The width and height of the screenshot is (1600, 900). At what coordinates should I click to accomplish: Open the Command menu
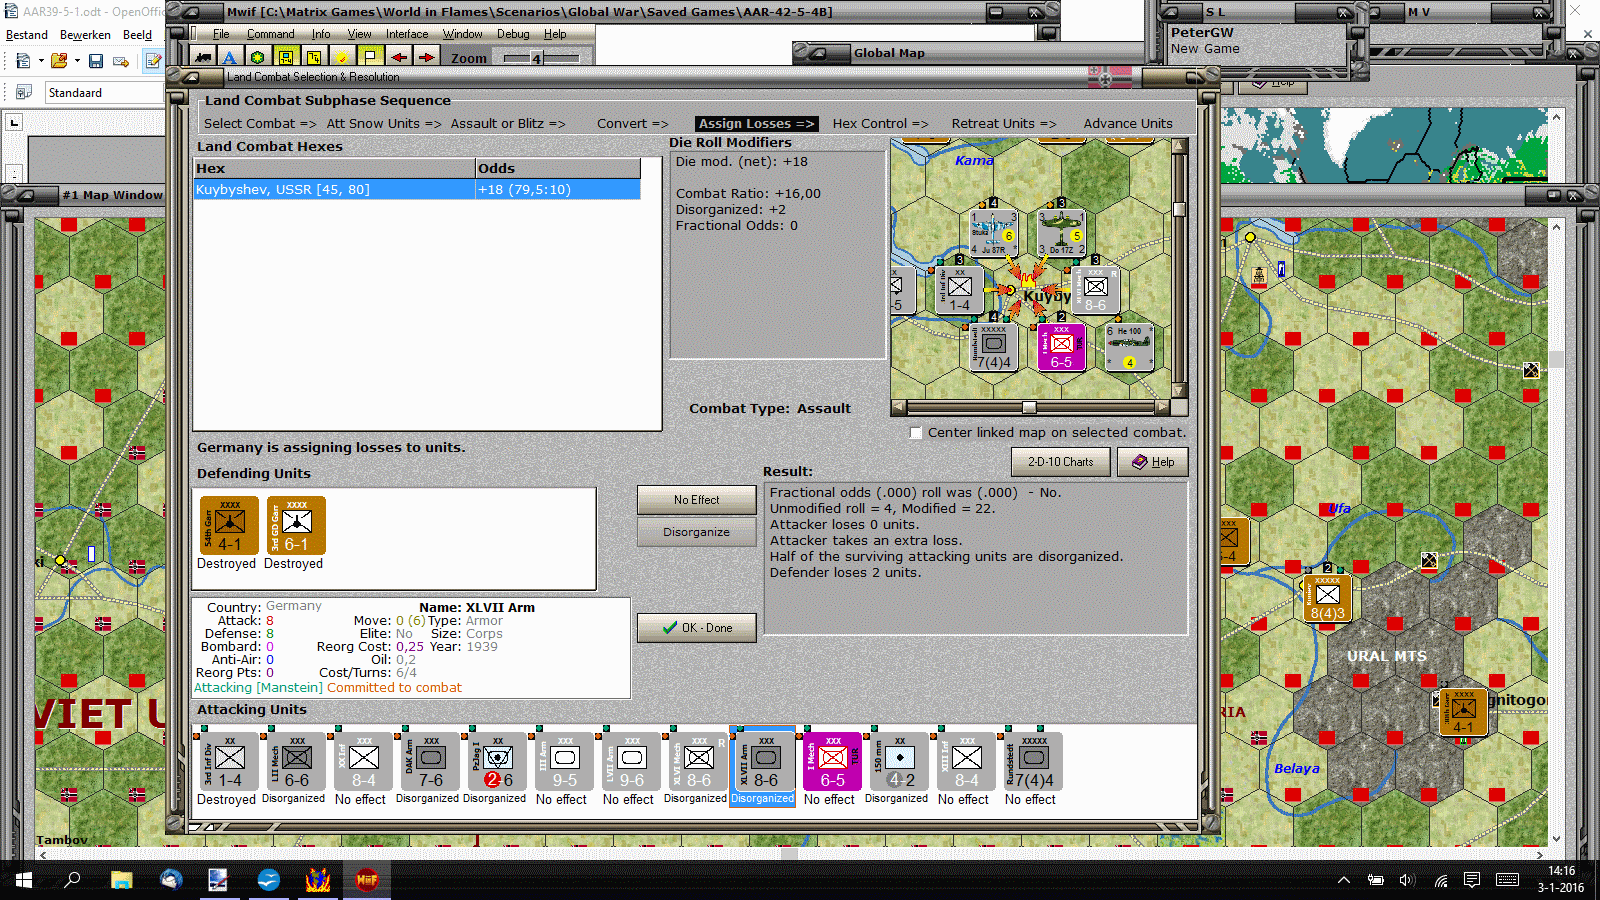click(271, 34)
